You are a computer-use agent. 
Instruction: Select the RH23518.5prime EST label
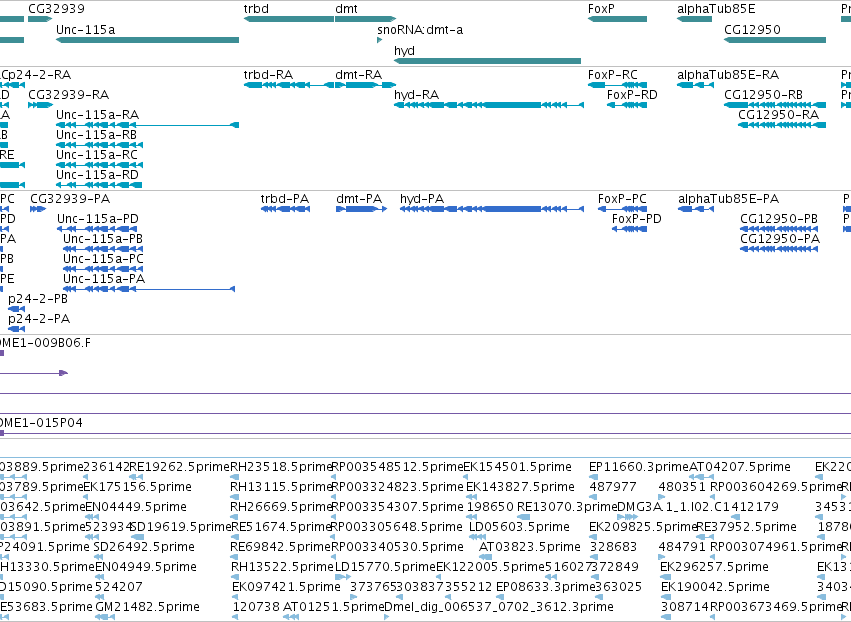281,467
